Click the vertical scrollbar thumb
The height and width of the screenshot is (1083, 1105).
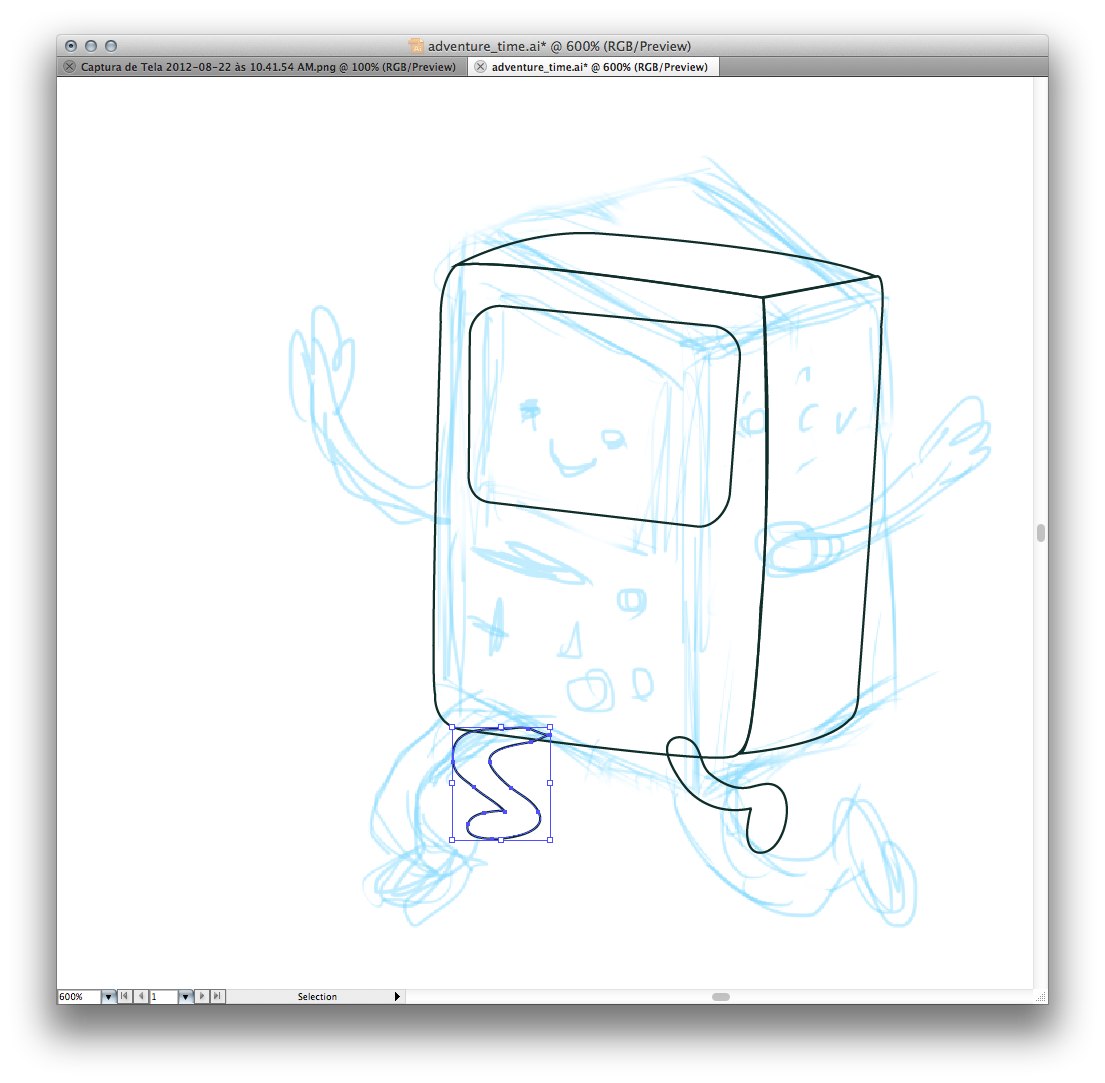[x=1041, y=532]
